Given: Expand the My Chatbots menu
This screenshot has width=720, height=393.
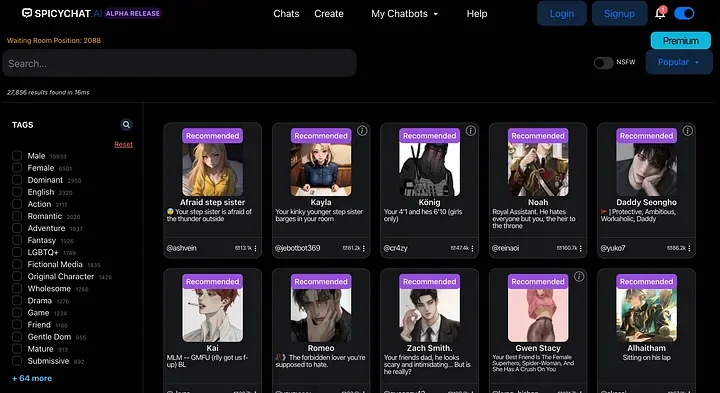Looking at the screenshot, I should tap(405, 14).
